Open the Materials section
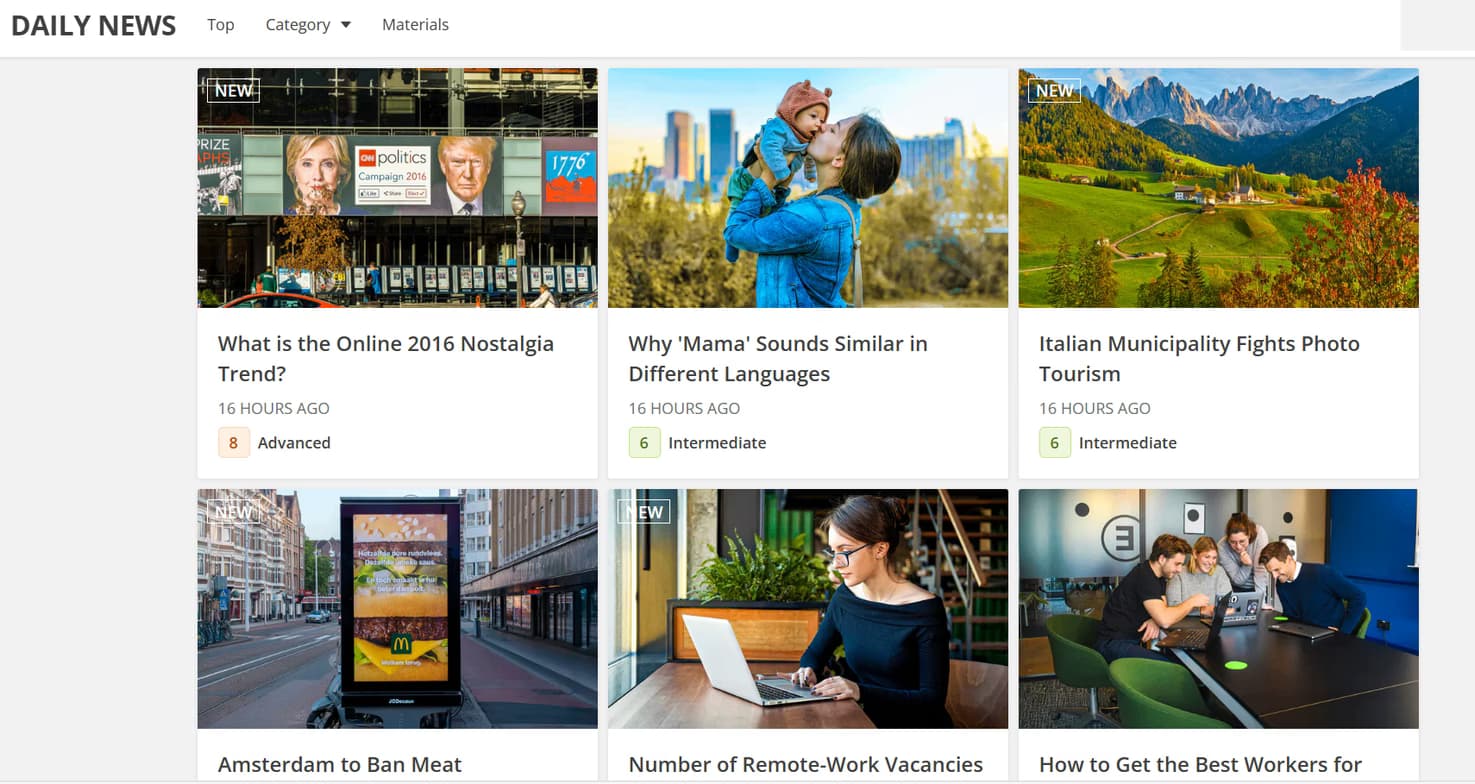This screenshot has width=1475, height=784. (x=415, y=24)
